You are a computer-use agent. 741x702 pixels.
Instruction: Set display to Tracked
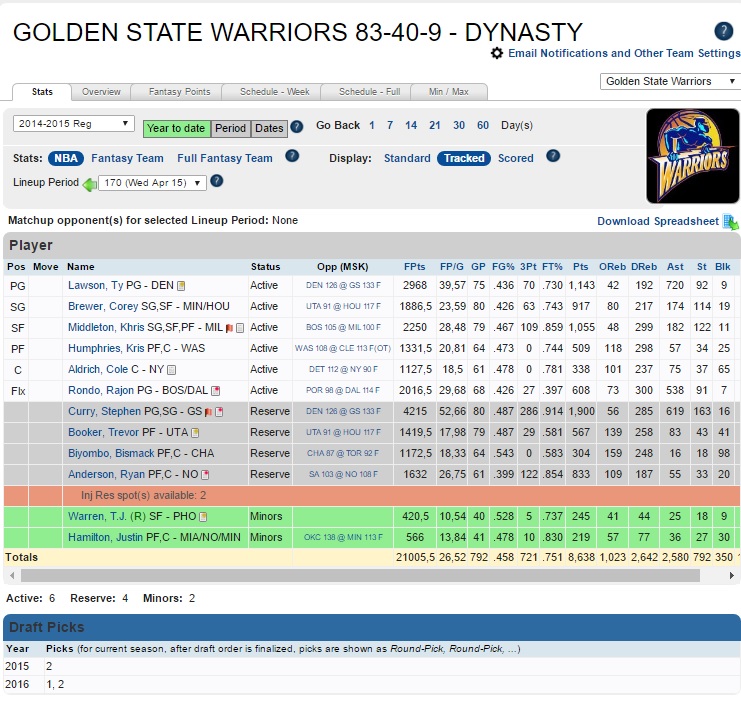[x=464, y=158]
